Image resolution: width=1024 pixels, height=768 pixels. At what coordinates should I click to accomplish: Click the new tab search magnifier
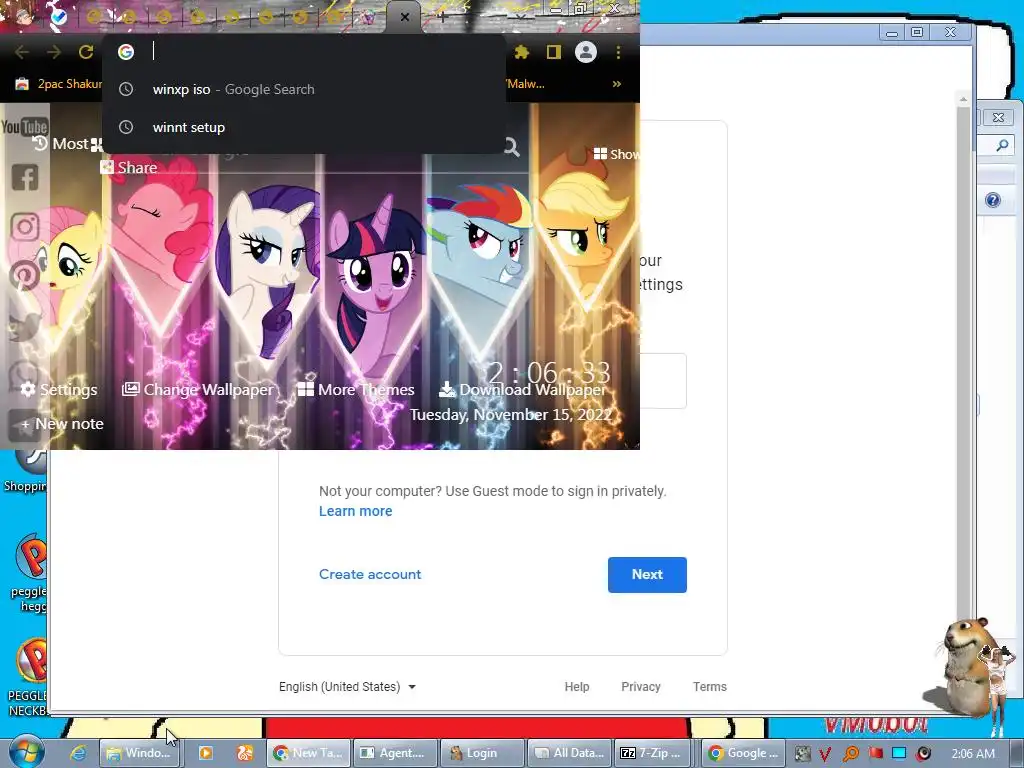click(x=511, y=147)
